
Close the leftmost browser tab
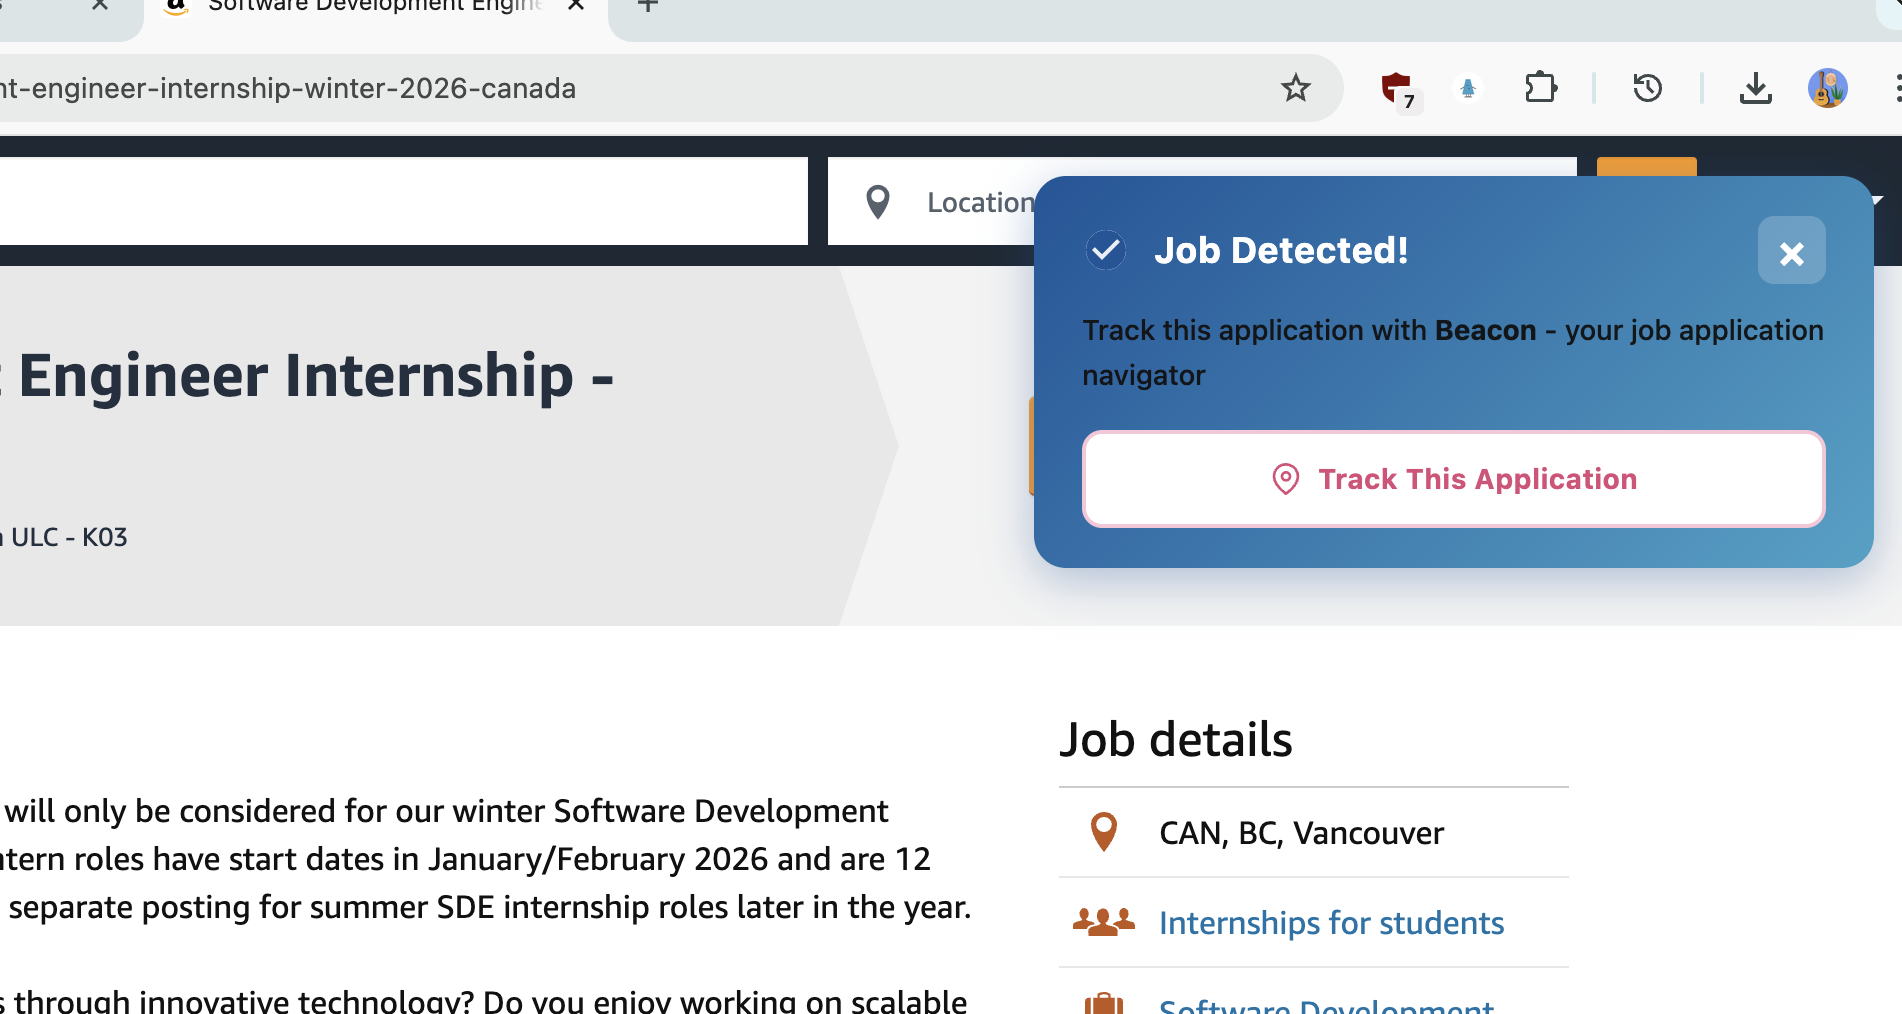[x=100, y=5]
